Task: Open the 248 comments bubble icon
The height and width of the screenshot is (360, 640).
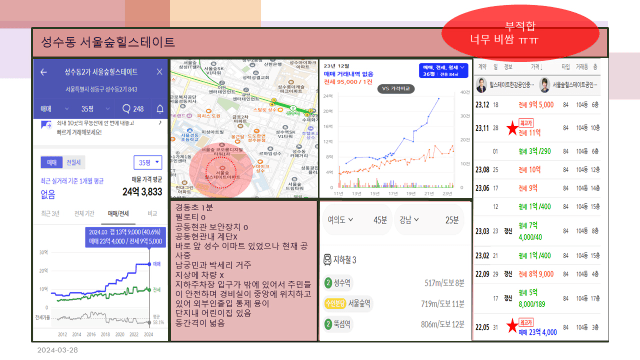Action: (x=126, y=109)
